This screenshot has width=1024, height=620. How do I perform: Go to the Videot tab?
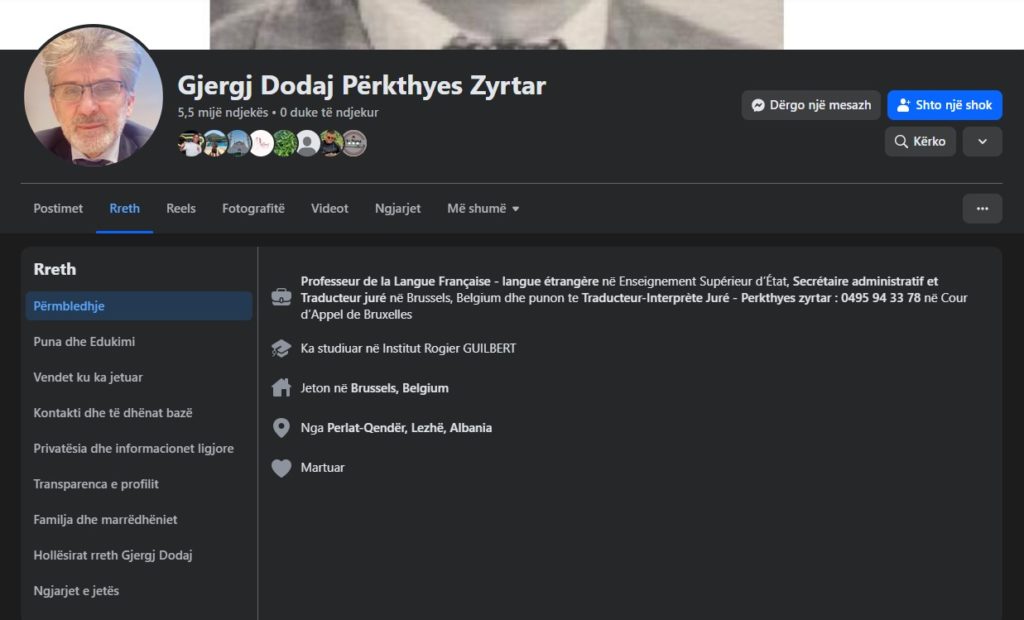330,208
